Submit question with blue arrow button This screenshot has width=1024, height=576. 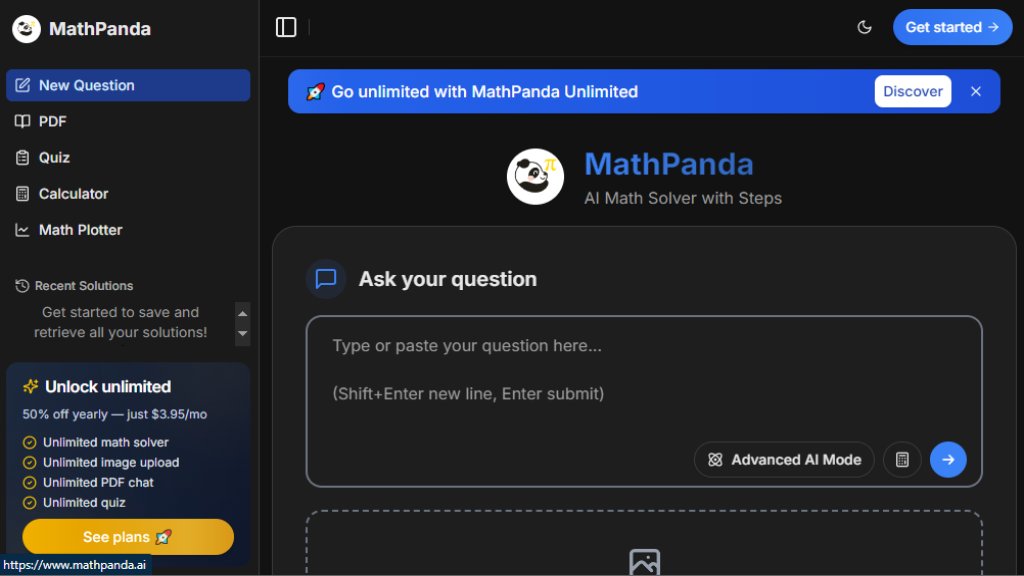pyautogui.click(x=948, y=460)
